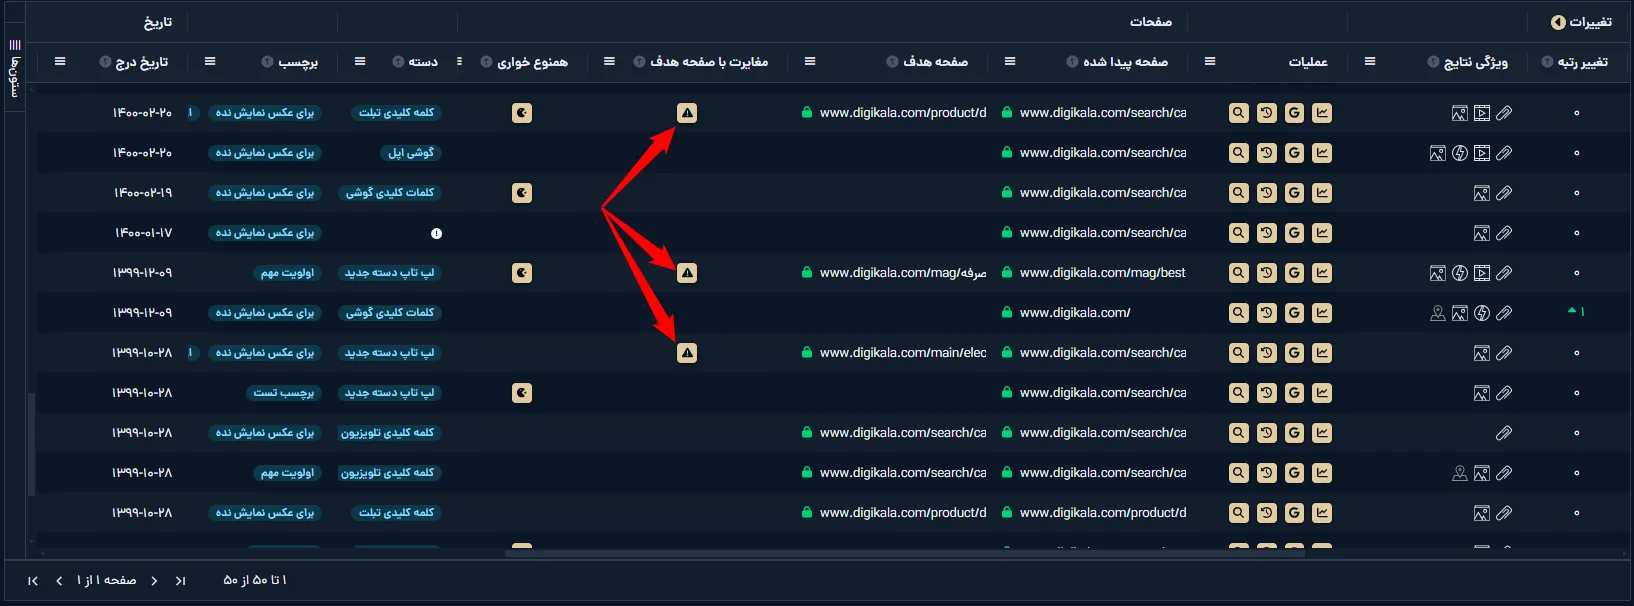Screen dimensions: 1634x606
Task: Click the single right chevron in pagination
Action: point(154,581)
